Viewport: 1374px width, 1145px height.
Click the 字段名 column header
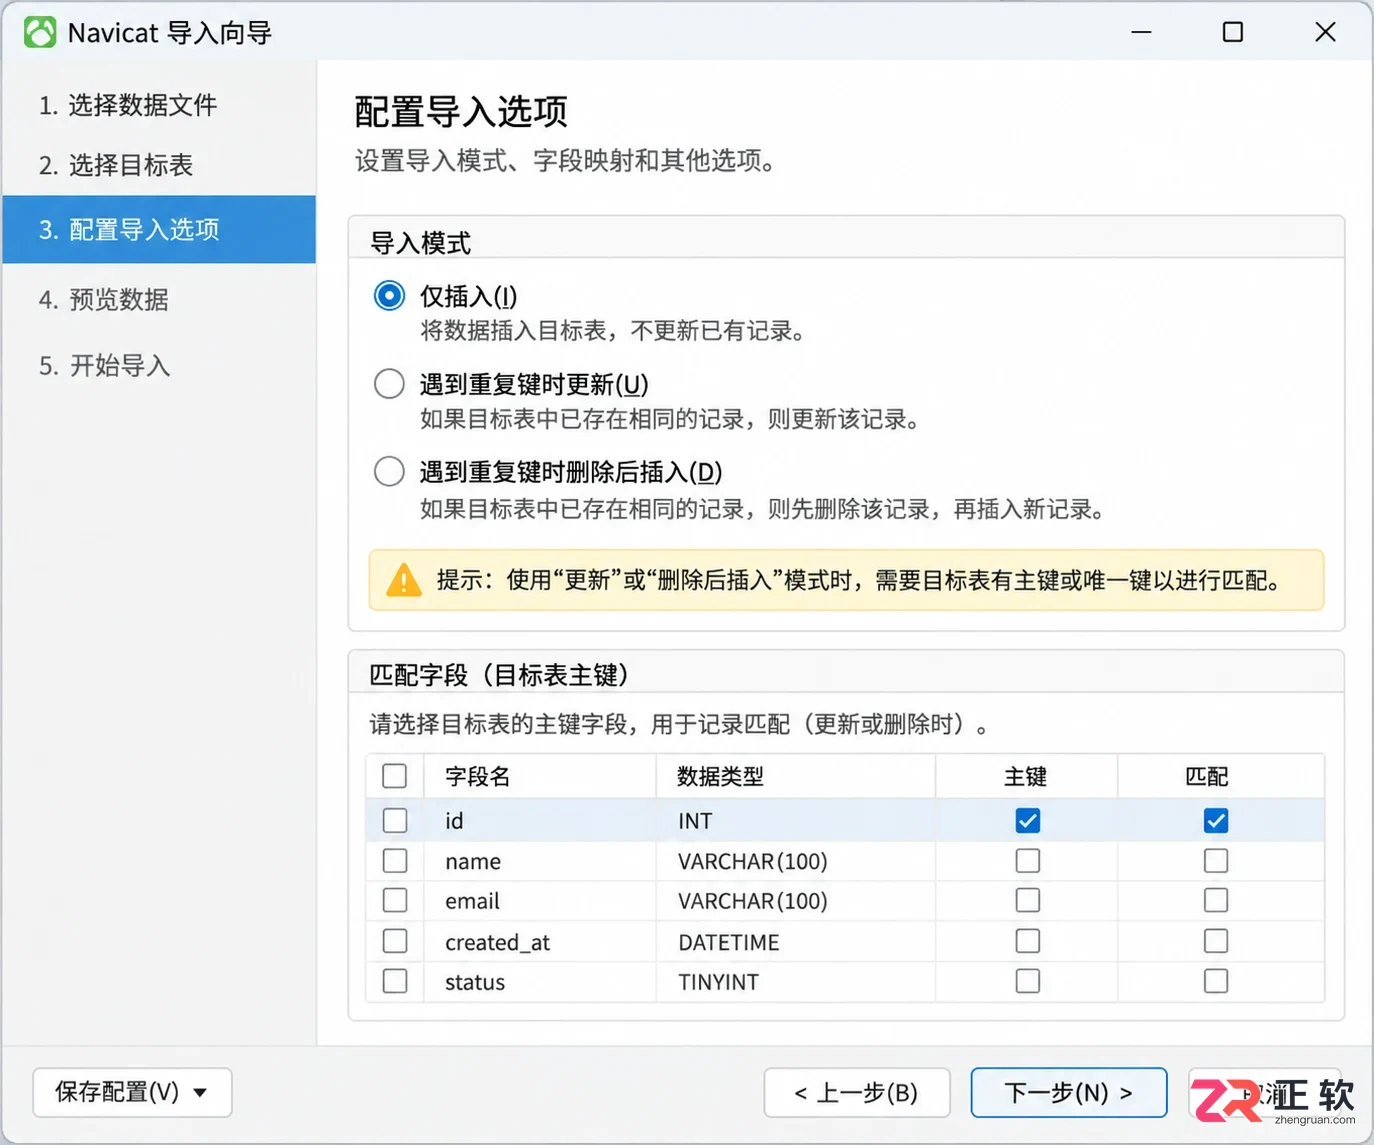541,776
